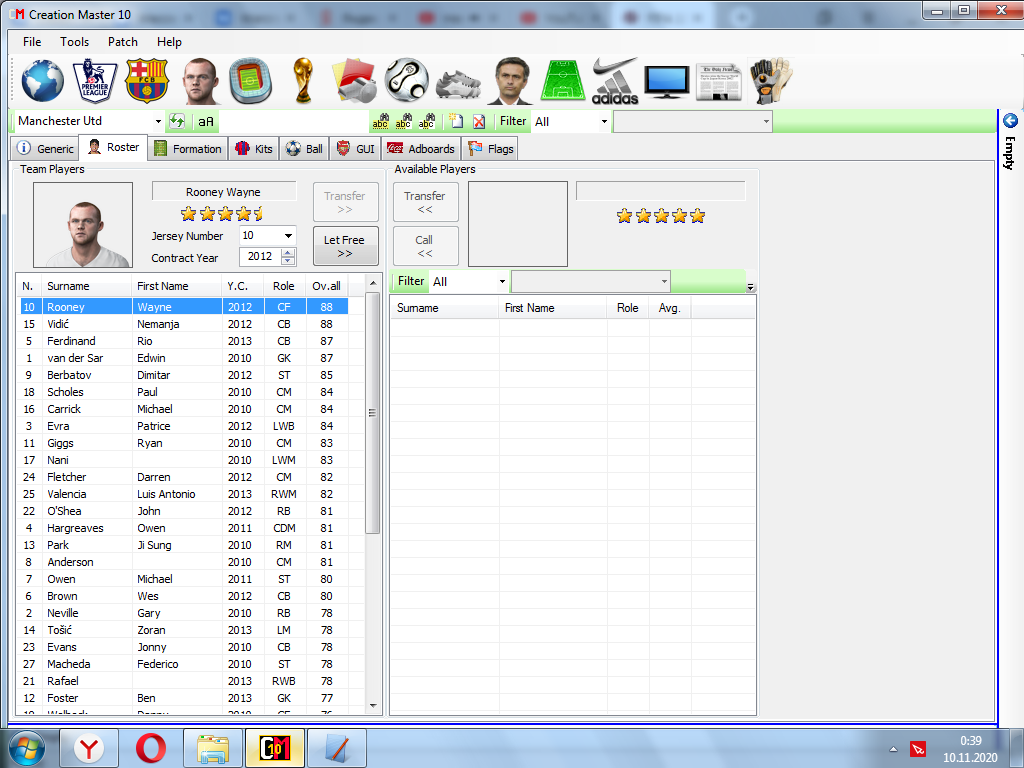
Task: Open the Patch menu
Action: pos(123,42)
